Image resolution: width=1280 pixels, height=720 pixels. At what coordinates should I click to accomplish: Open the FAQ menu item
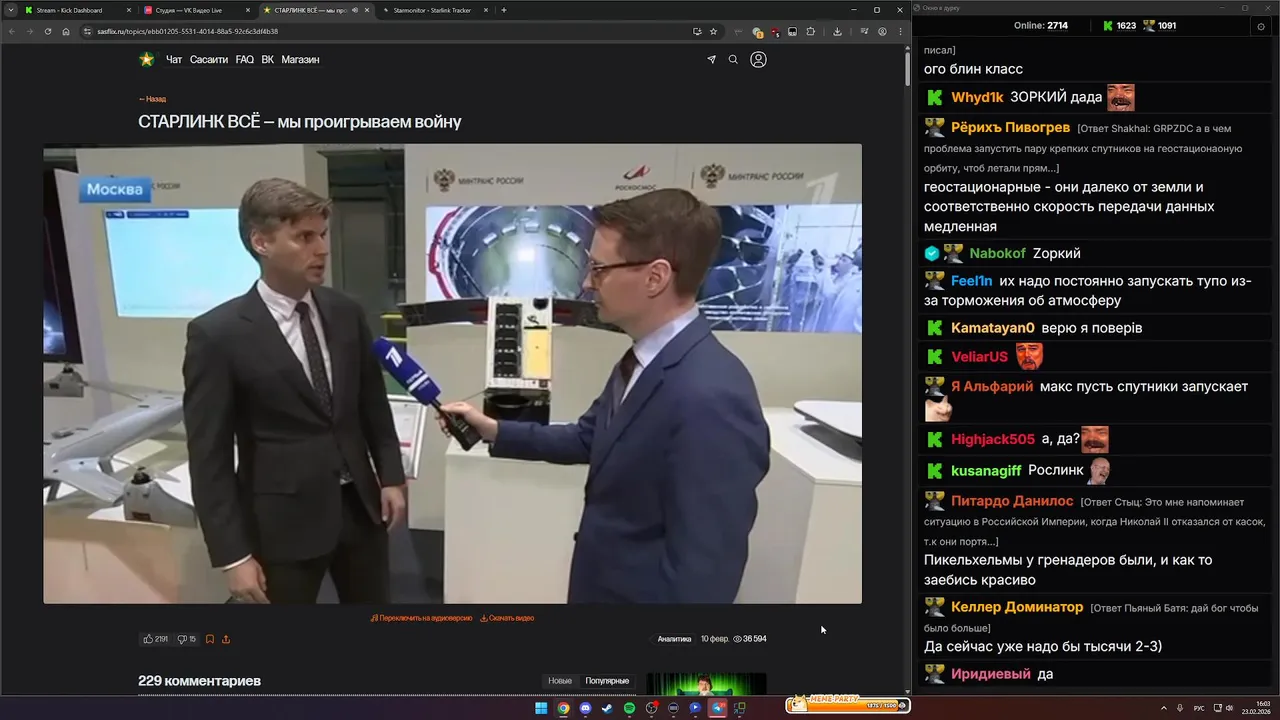click(x=245, y=59)
